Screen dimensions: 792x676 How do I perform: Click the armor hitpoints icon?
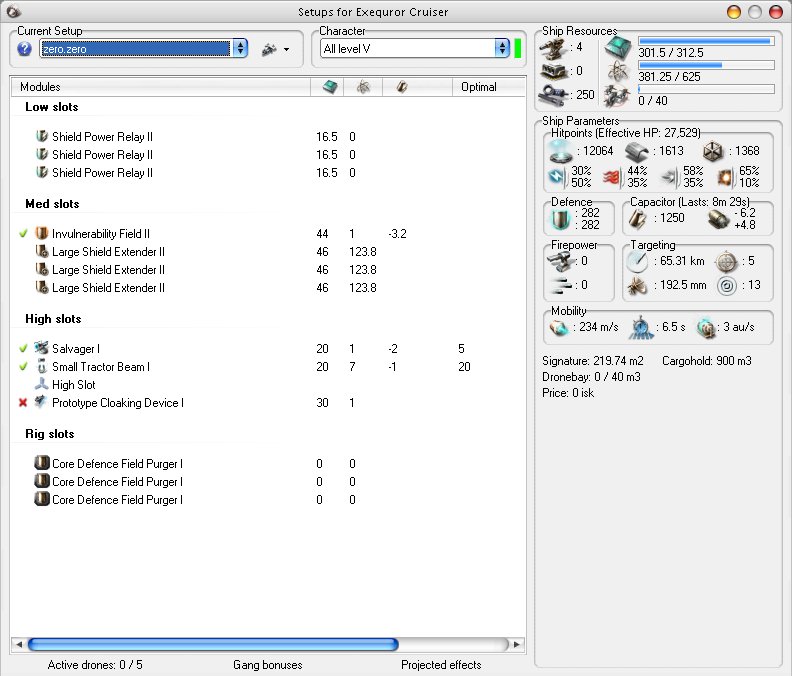(636, 151)
